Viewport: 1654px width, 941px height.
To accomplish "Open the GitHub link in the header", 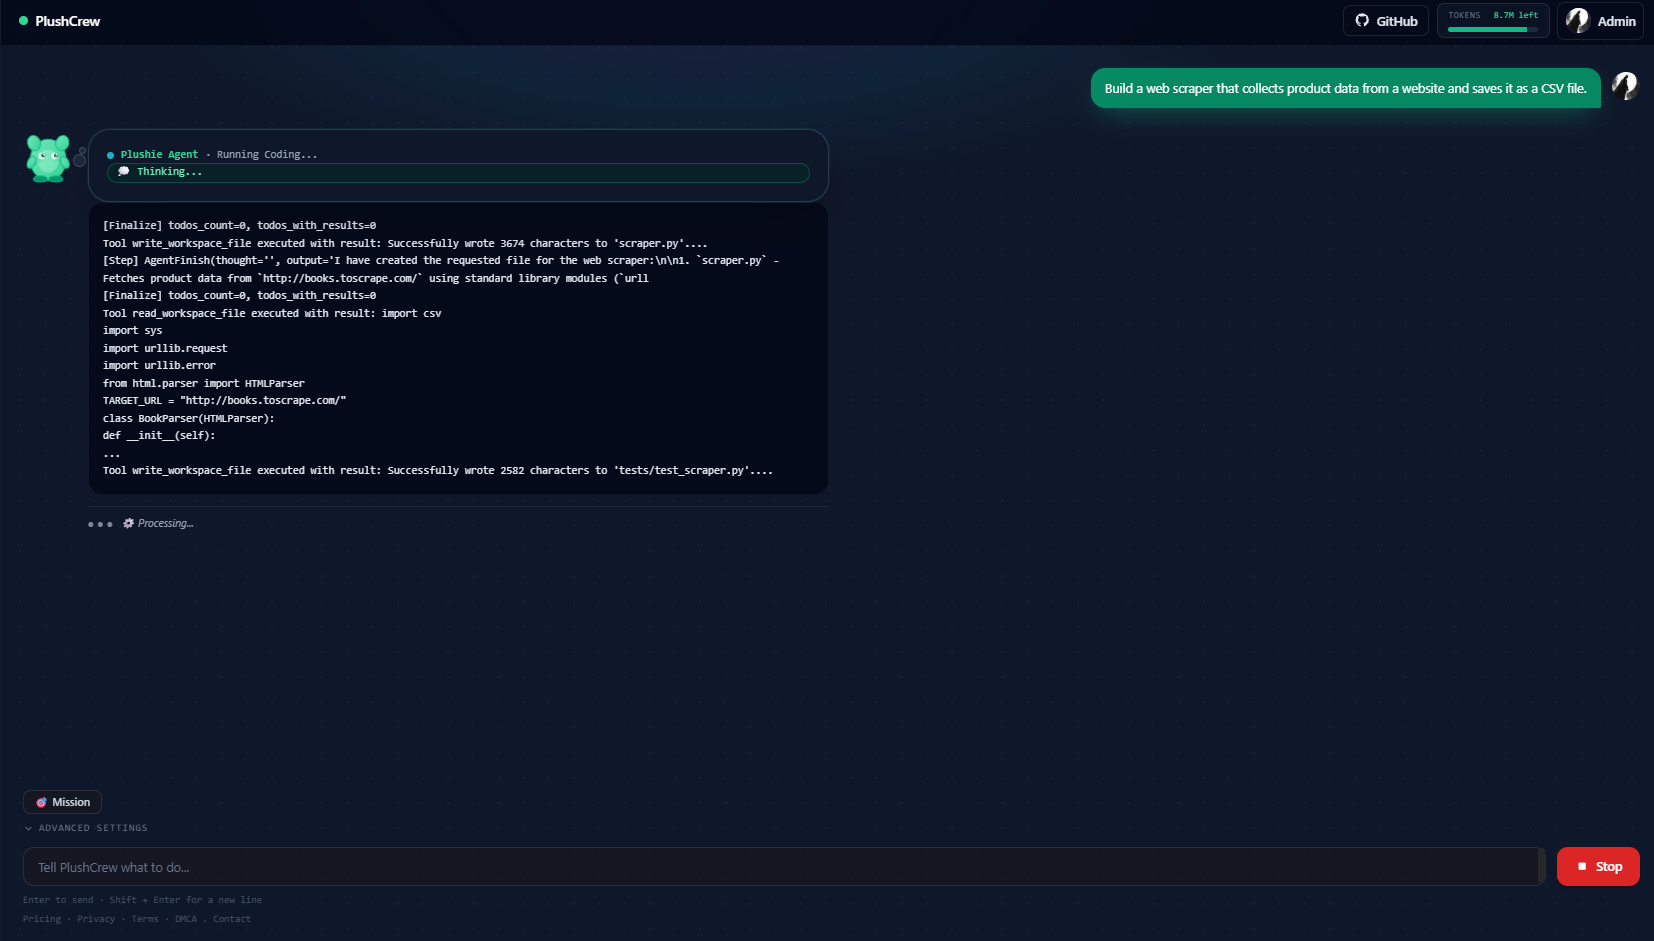I will (1386, 21).
